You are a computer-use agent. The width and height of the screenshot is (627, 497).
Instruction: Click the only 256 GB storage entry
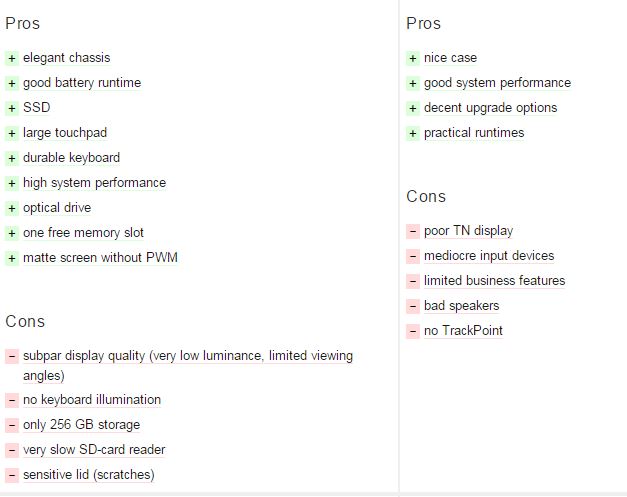(x=82, y=425)
